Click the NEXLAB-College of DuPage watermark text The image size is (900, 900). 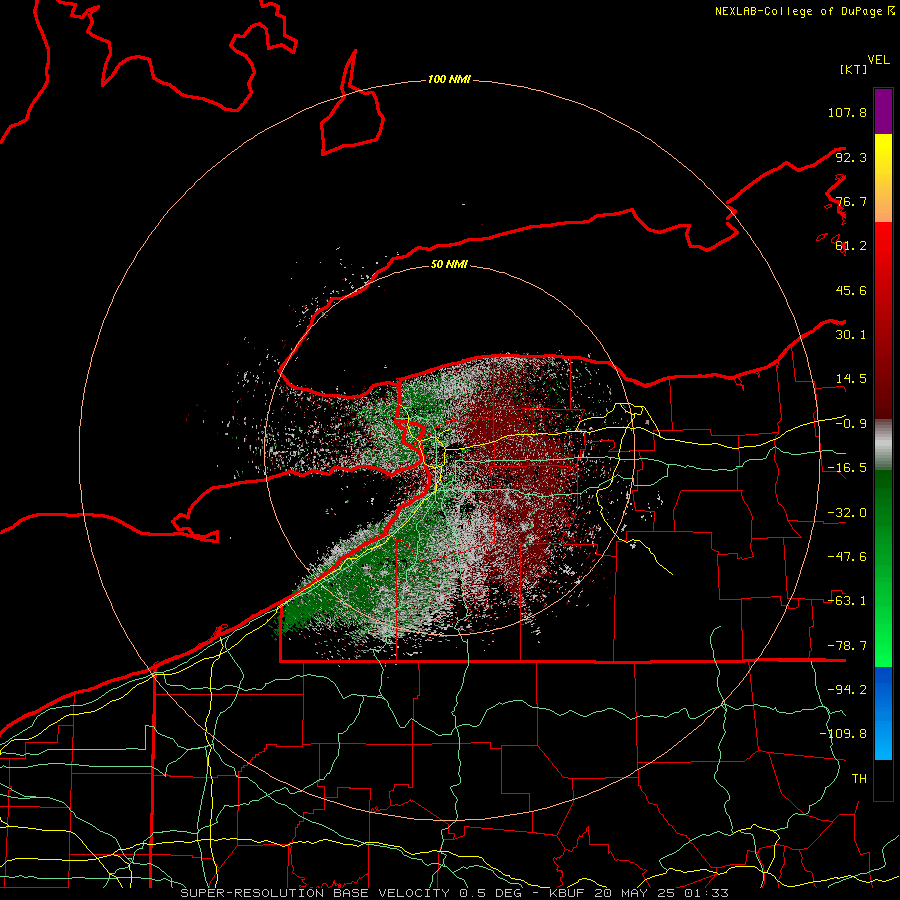798,11
